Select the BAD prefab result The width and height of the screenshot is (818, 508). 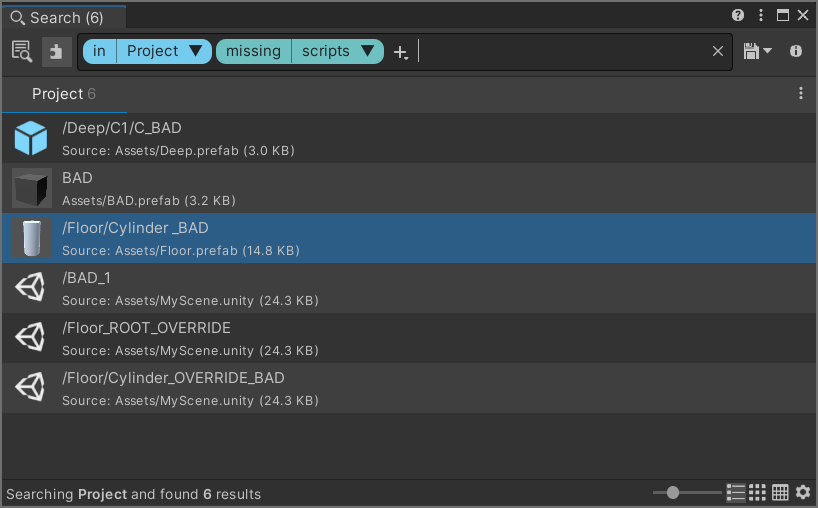[x=409, y=188]
